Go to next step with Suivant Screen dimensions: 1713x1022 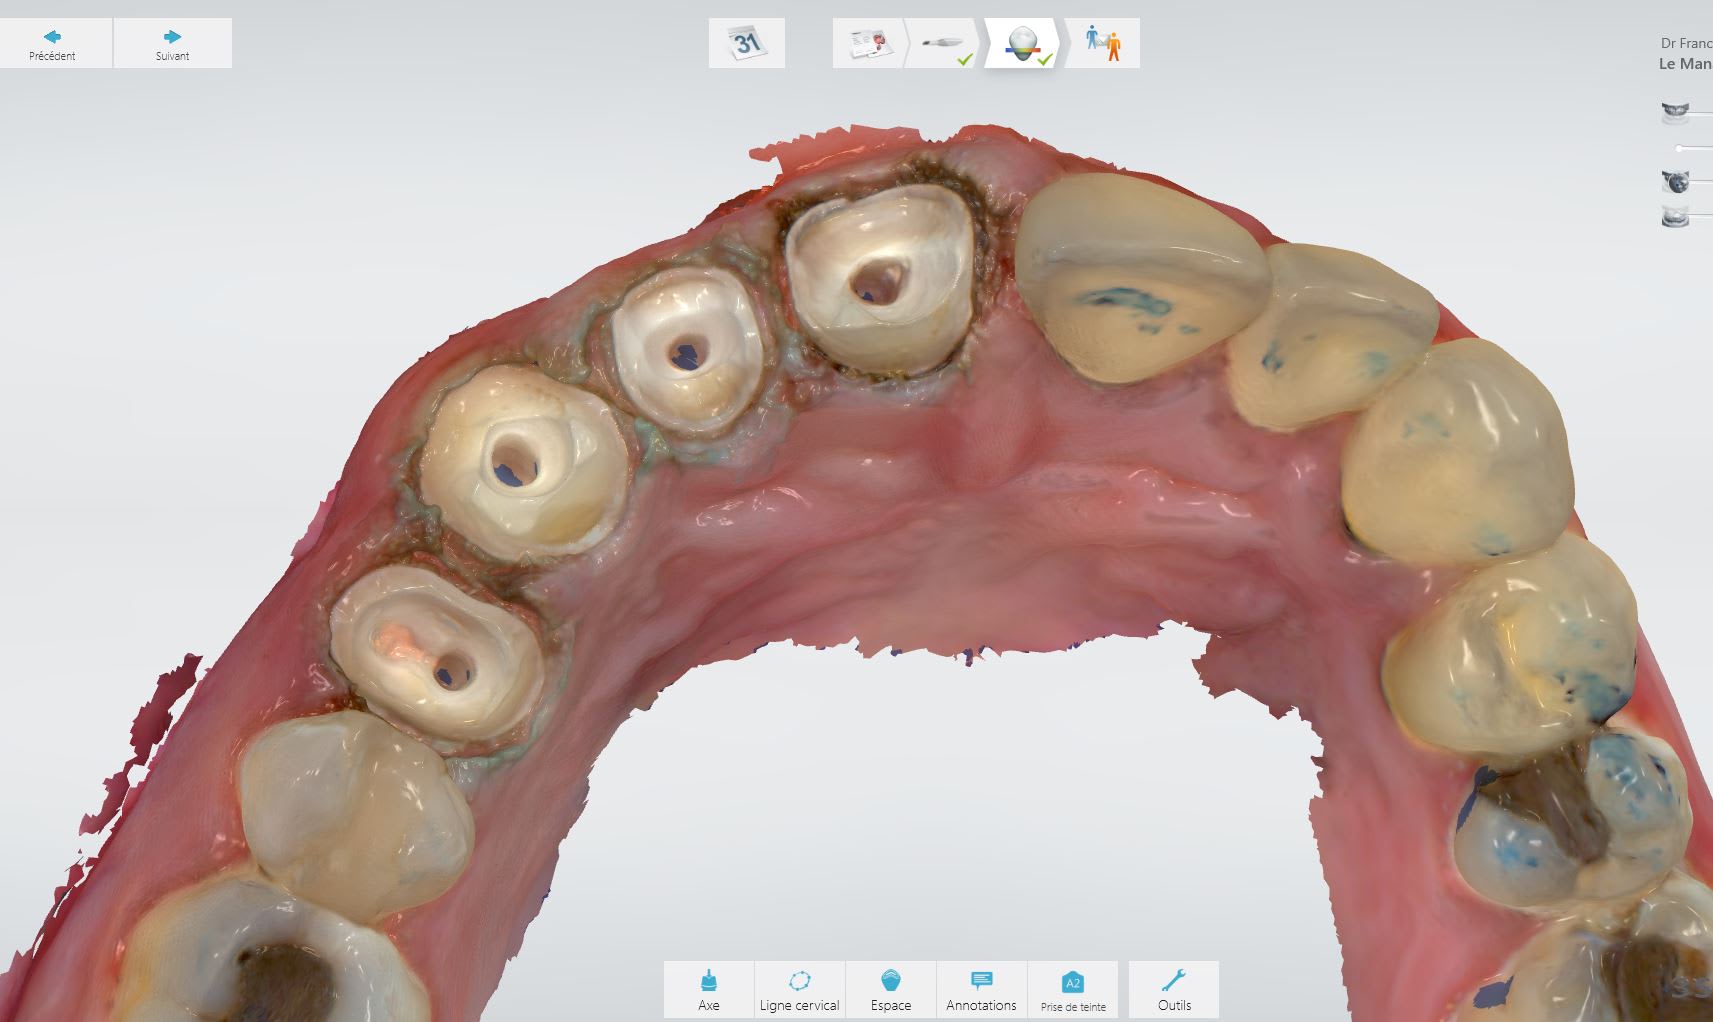coord(172,43)
